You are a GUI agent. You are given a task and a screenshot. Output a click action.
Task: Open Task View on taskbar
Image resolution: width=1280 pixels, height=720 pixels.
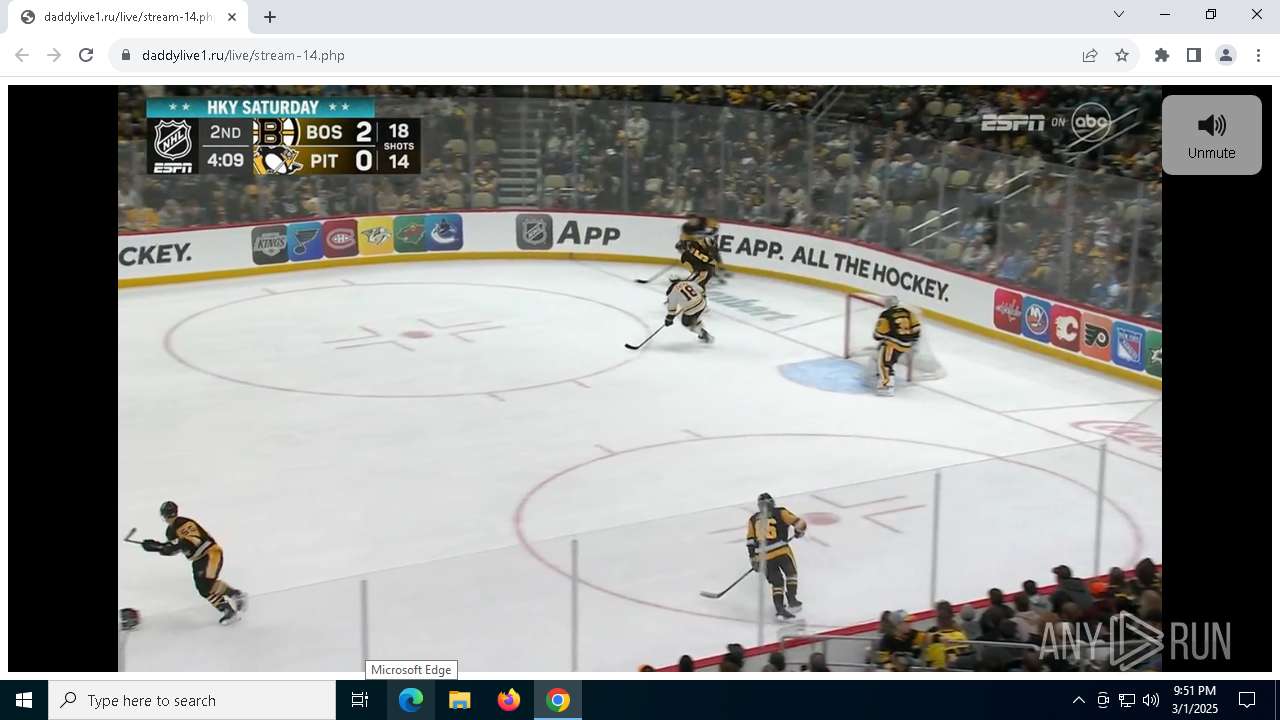click(360, 700)
